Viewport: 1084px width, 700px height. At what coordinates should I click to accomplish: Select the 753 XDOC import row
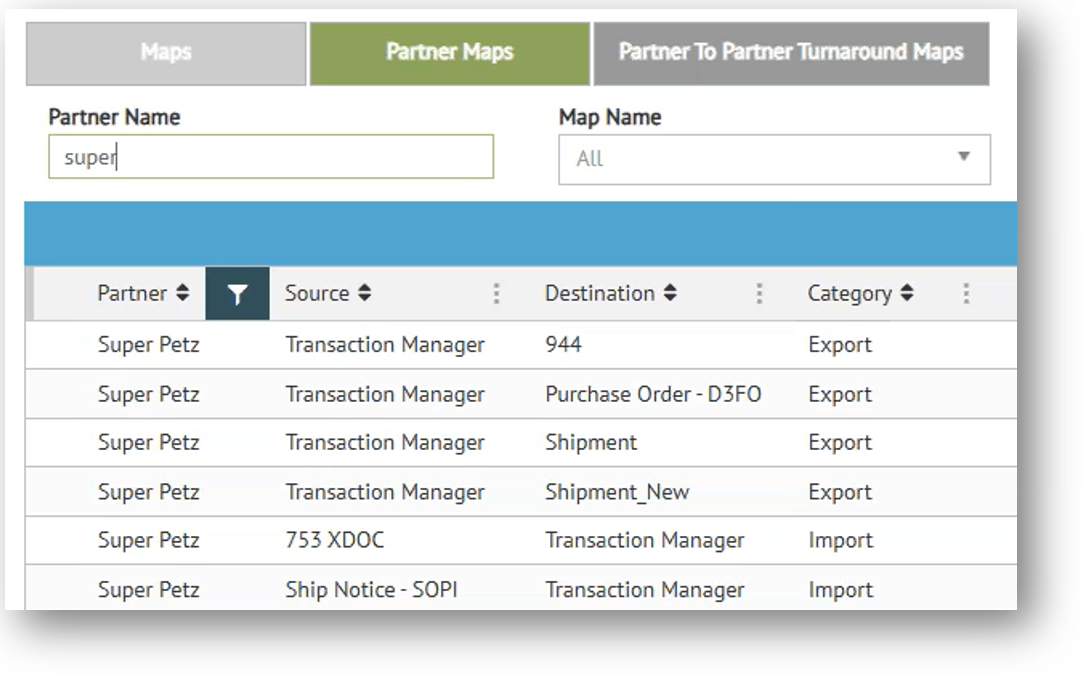pyautogui.click(x=334, y=541)
